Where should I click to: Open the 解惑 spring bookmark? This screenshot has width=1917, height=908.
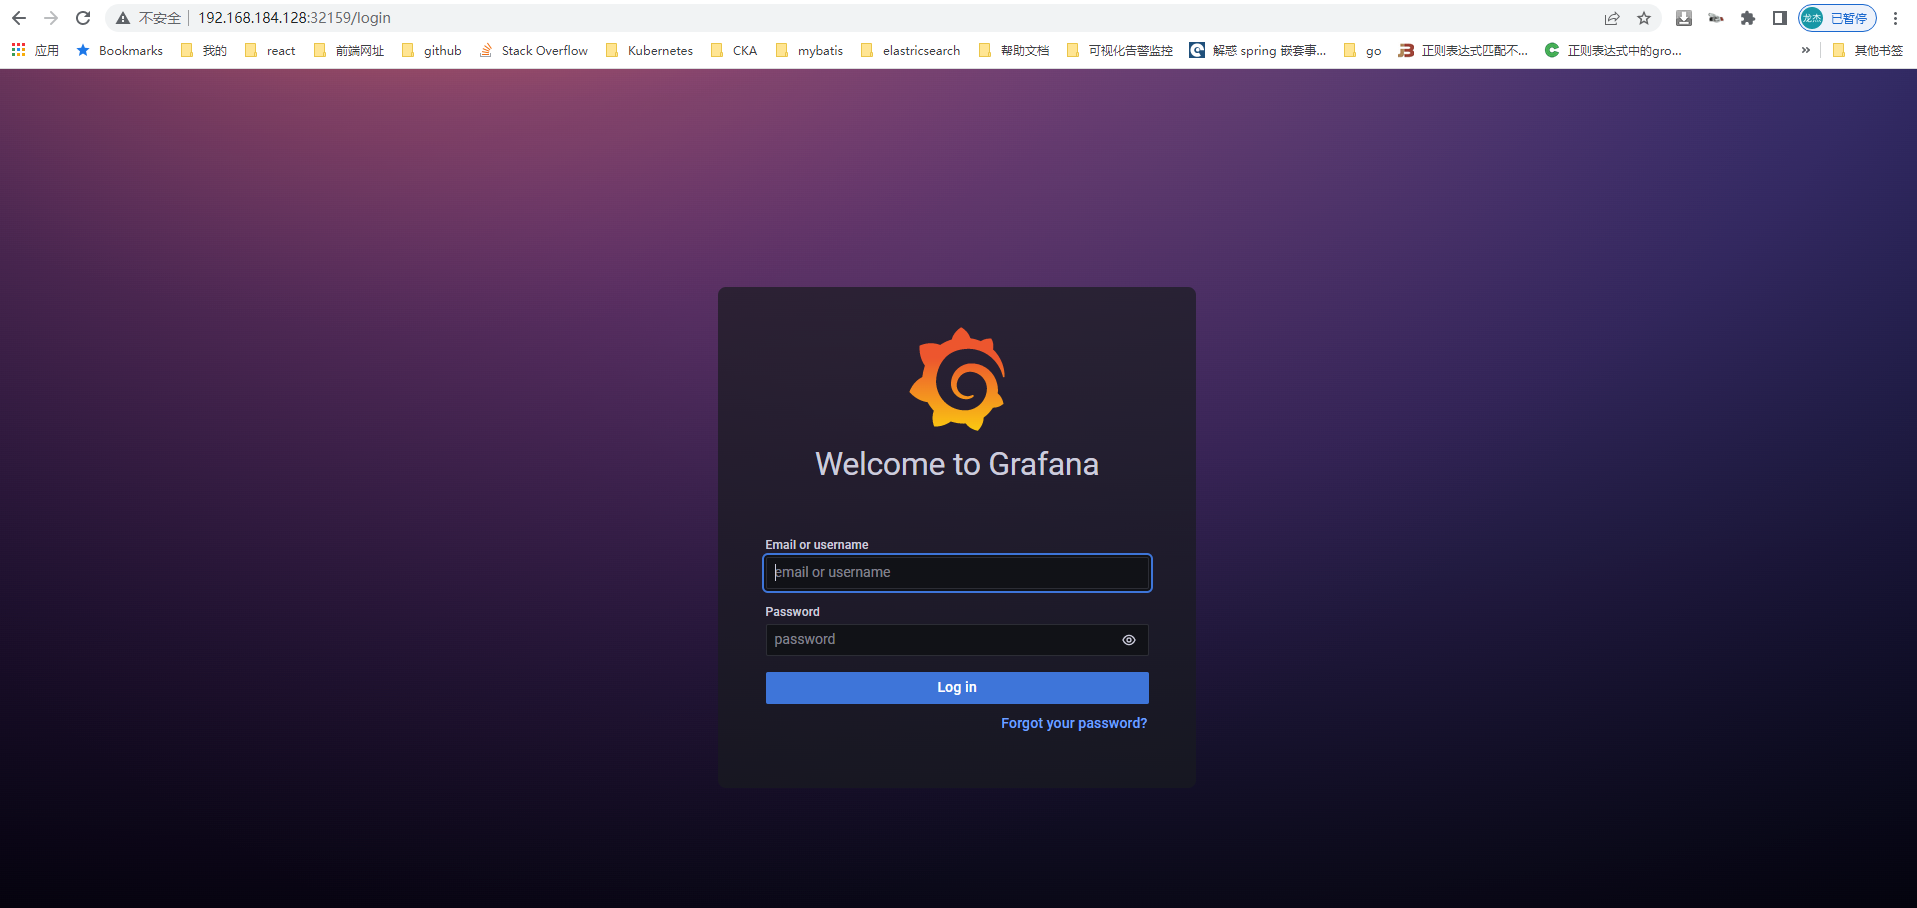[x=1258, y=50]
